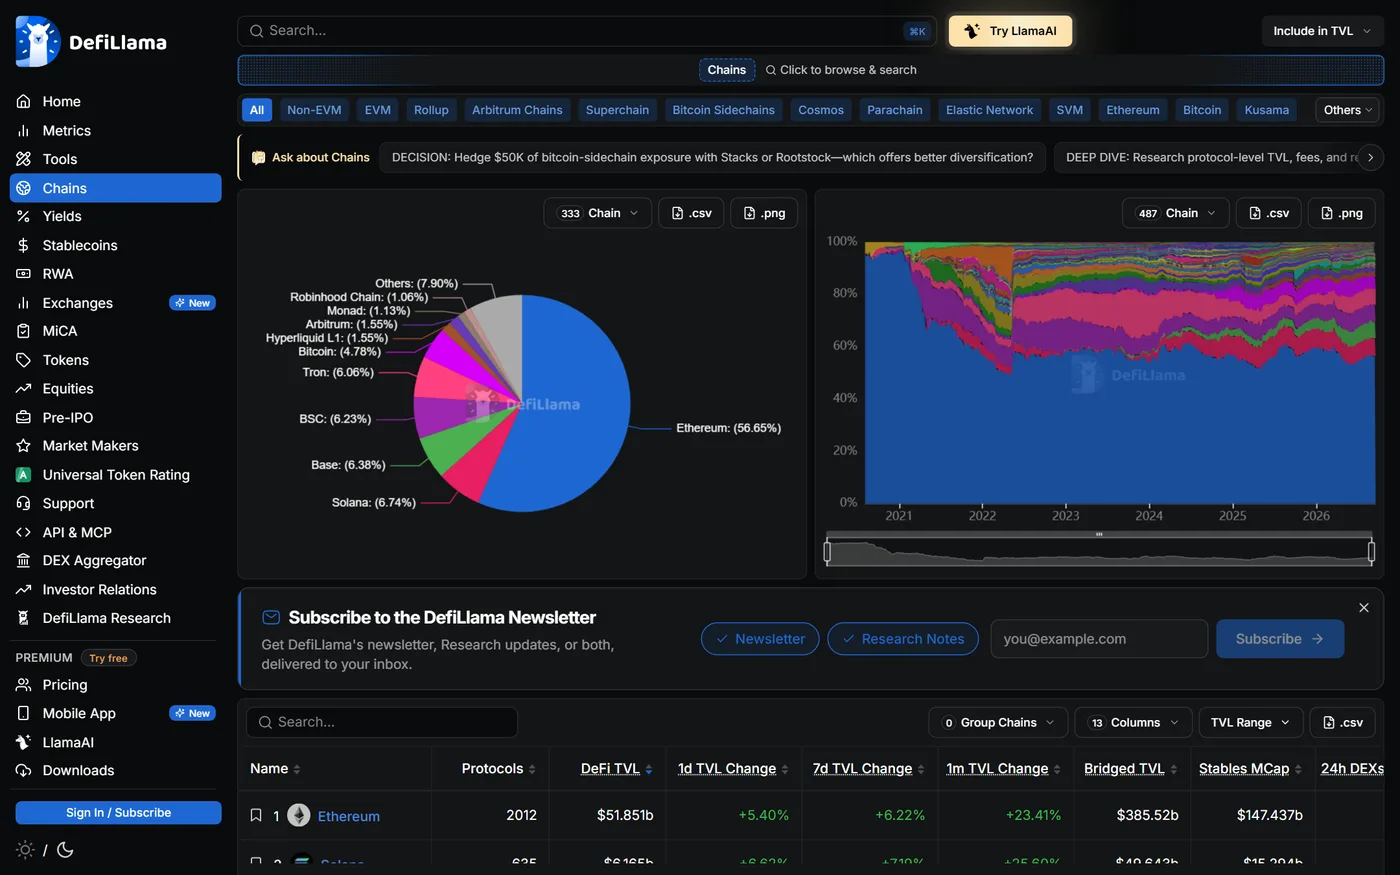The image size is (1400, 875).
Task: Download the chains table as .csv
Action: coord(1343,723)
